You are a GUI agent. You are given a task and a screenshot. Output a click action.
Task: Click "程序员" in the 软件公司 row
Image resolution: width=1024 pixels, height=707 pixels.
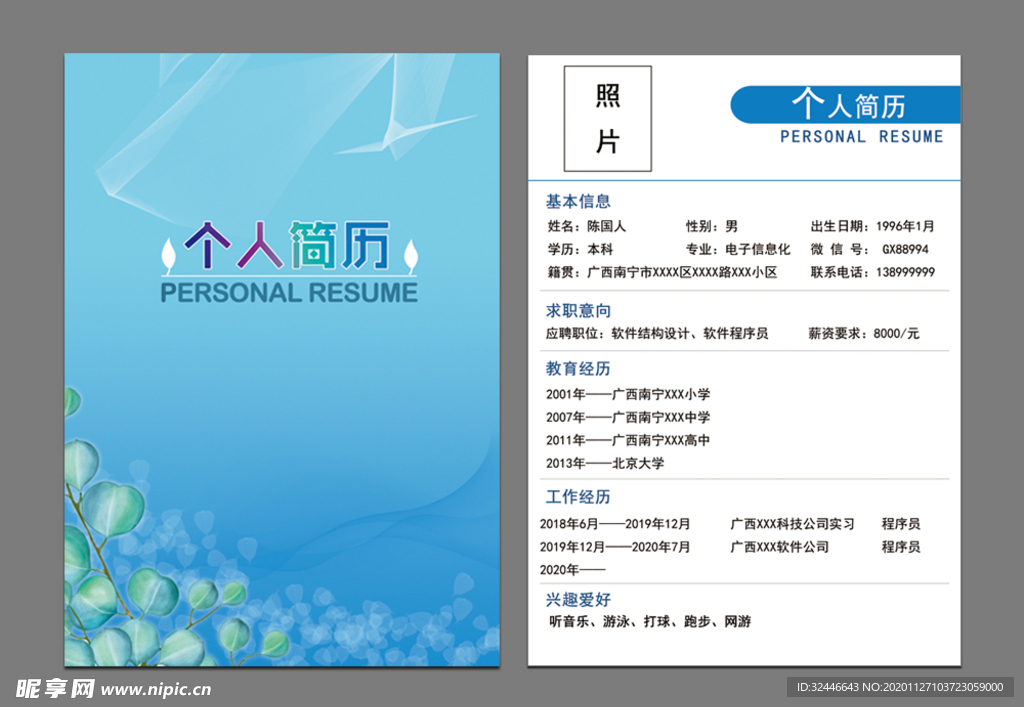[901, 547]
